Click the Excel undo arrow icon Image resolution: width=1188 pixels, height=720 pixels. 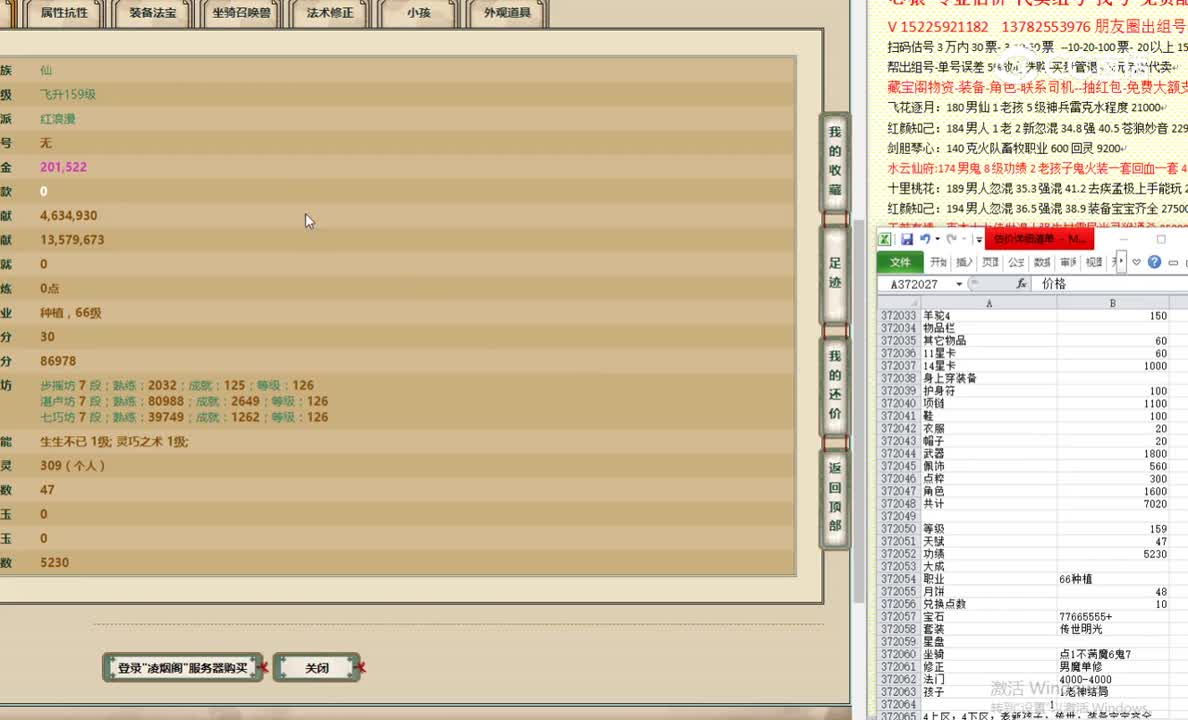[924, 239]
